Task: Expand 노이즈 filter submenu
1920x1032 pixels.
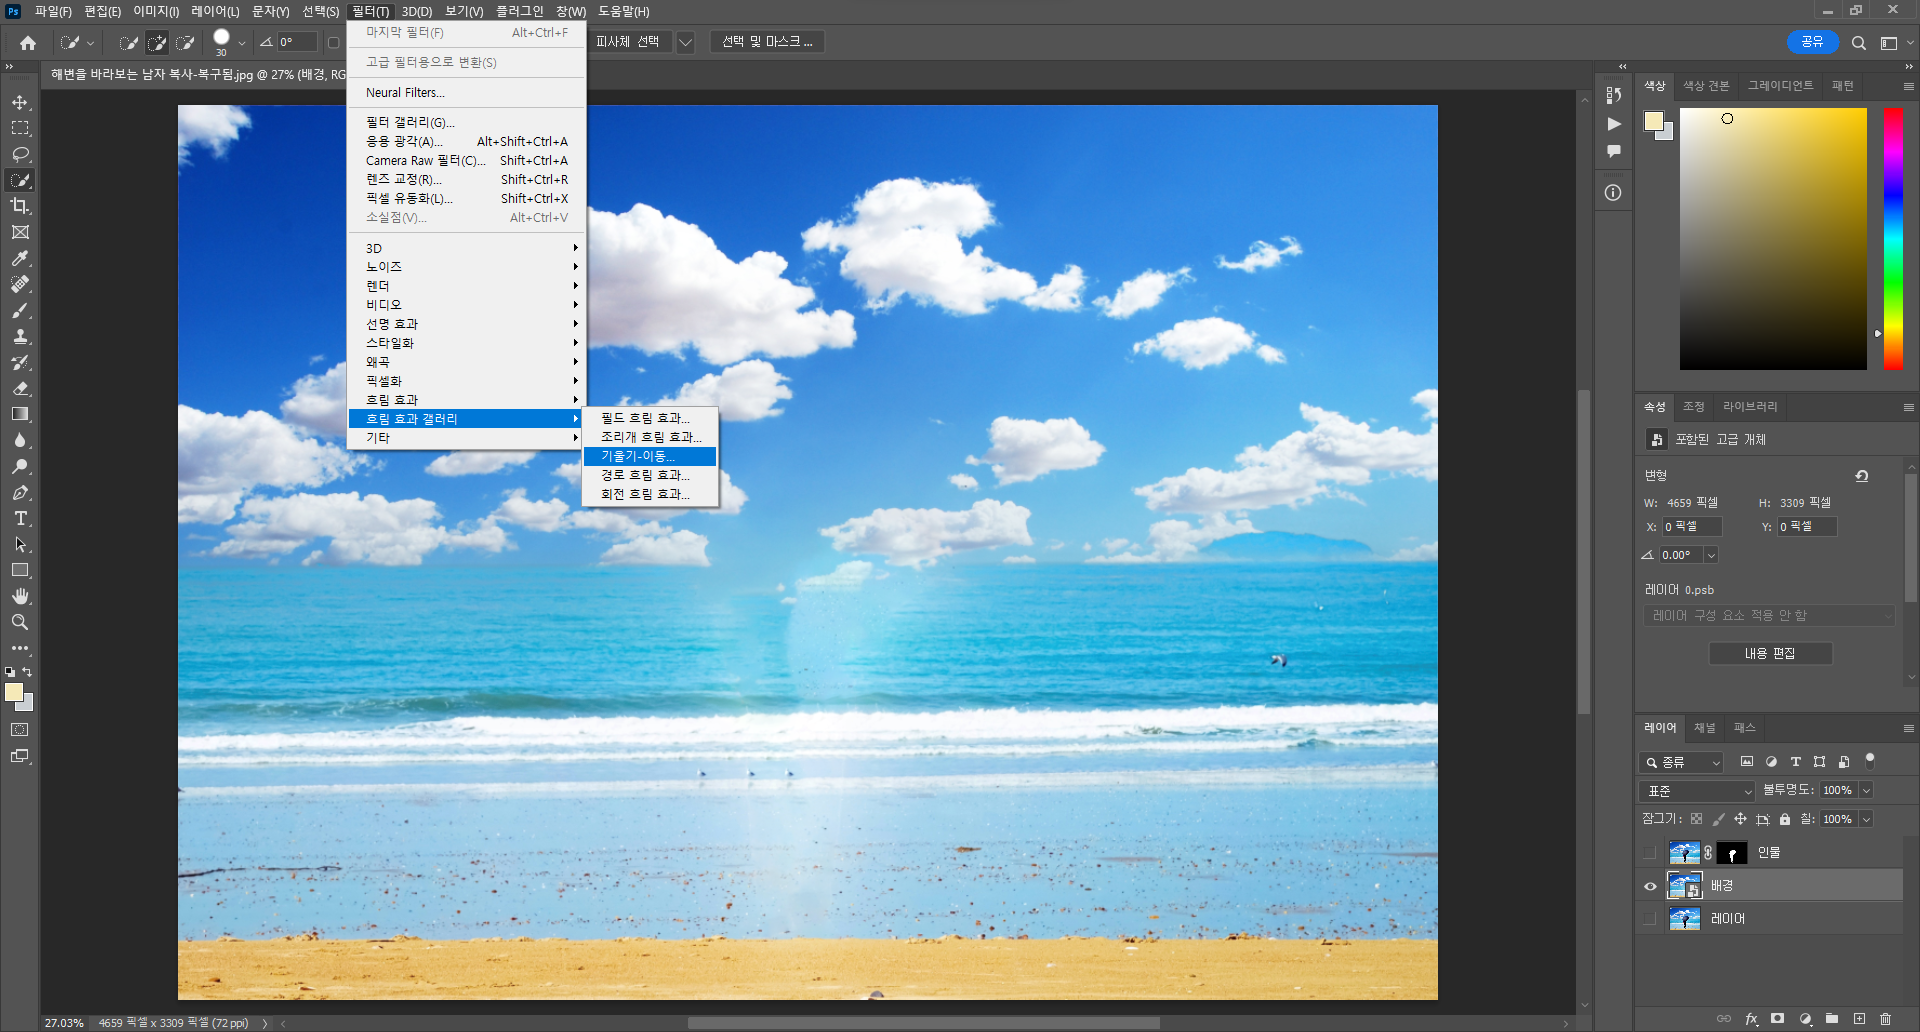Action: pos(466,267)
